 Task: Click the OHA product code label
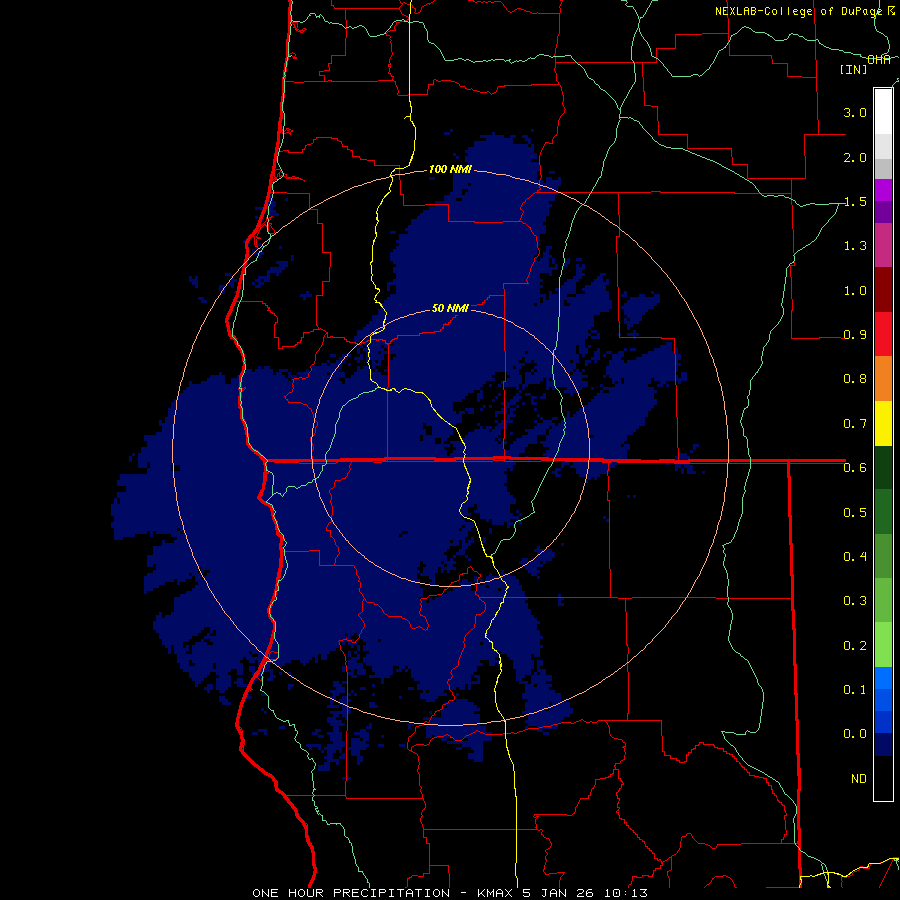point(879,60)
